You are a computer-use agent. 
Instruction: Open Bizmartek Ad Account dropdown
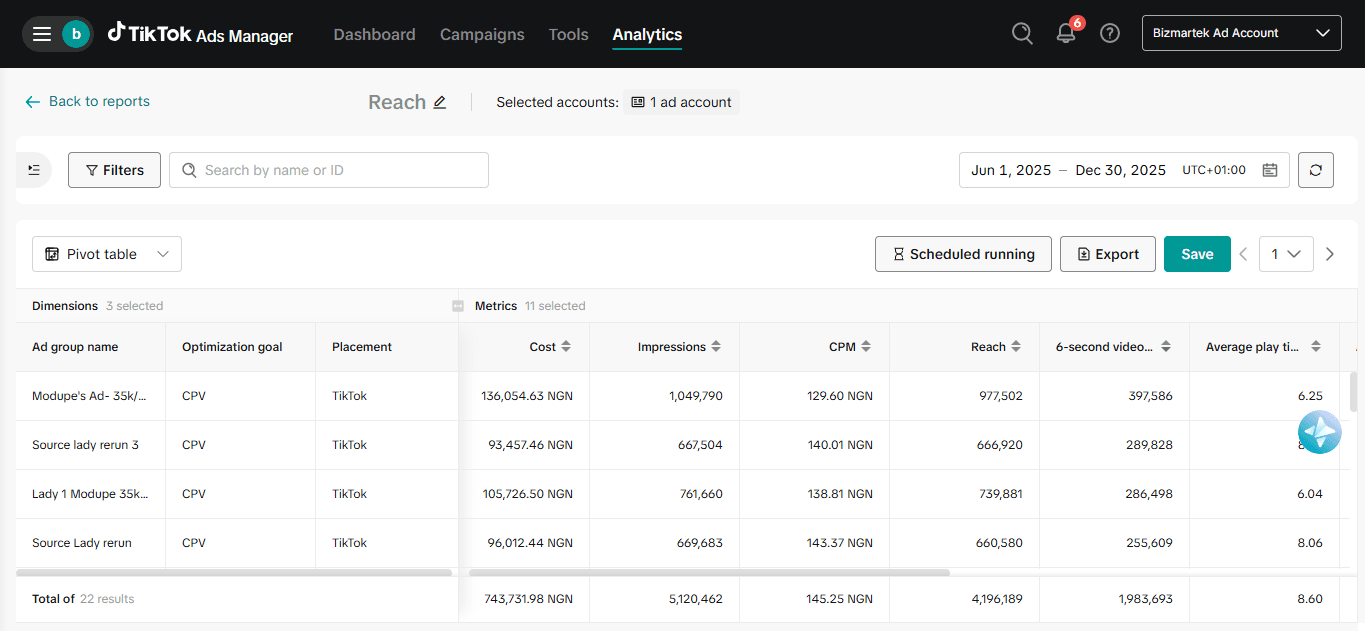[x=1241, y=33]
